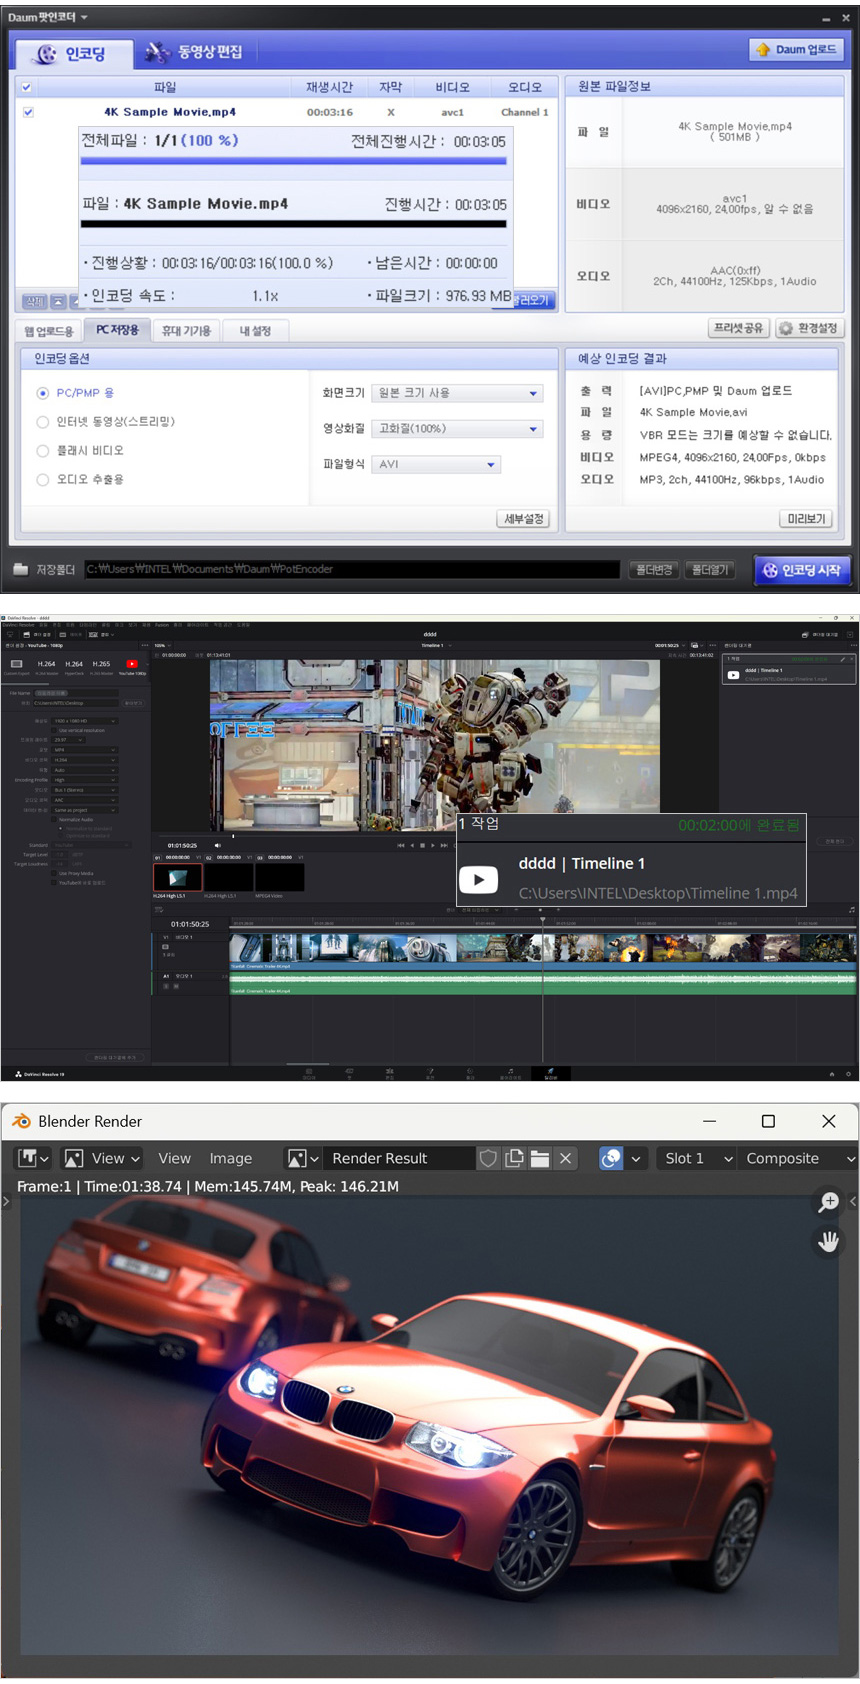The image size is (860, 1684).
Task: Open the Blender display channels sphere icon
Action: click(x=610, y=1158)
